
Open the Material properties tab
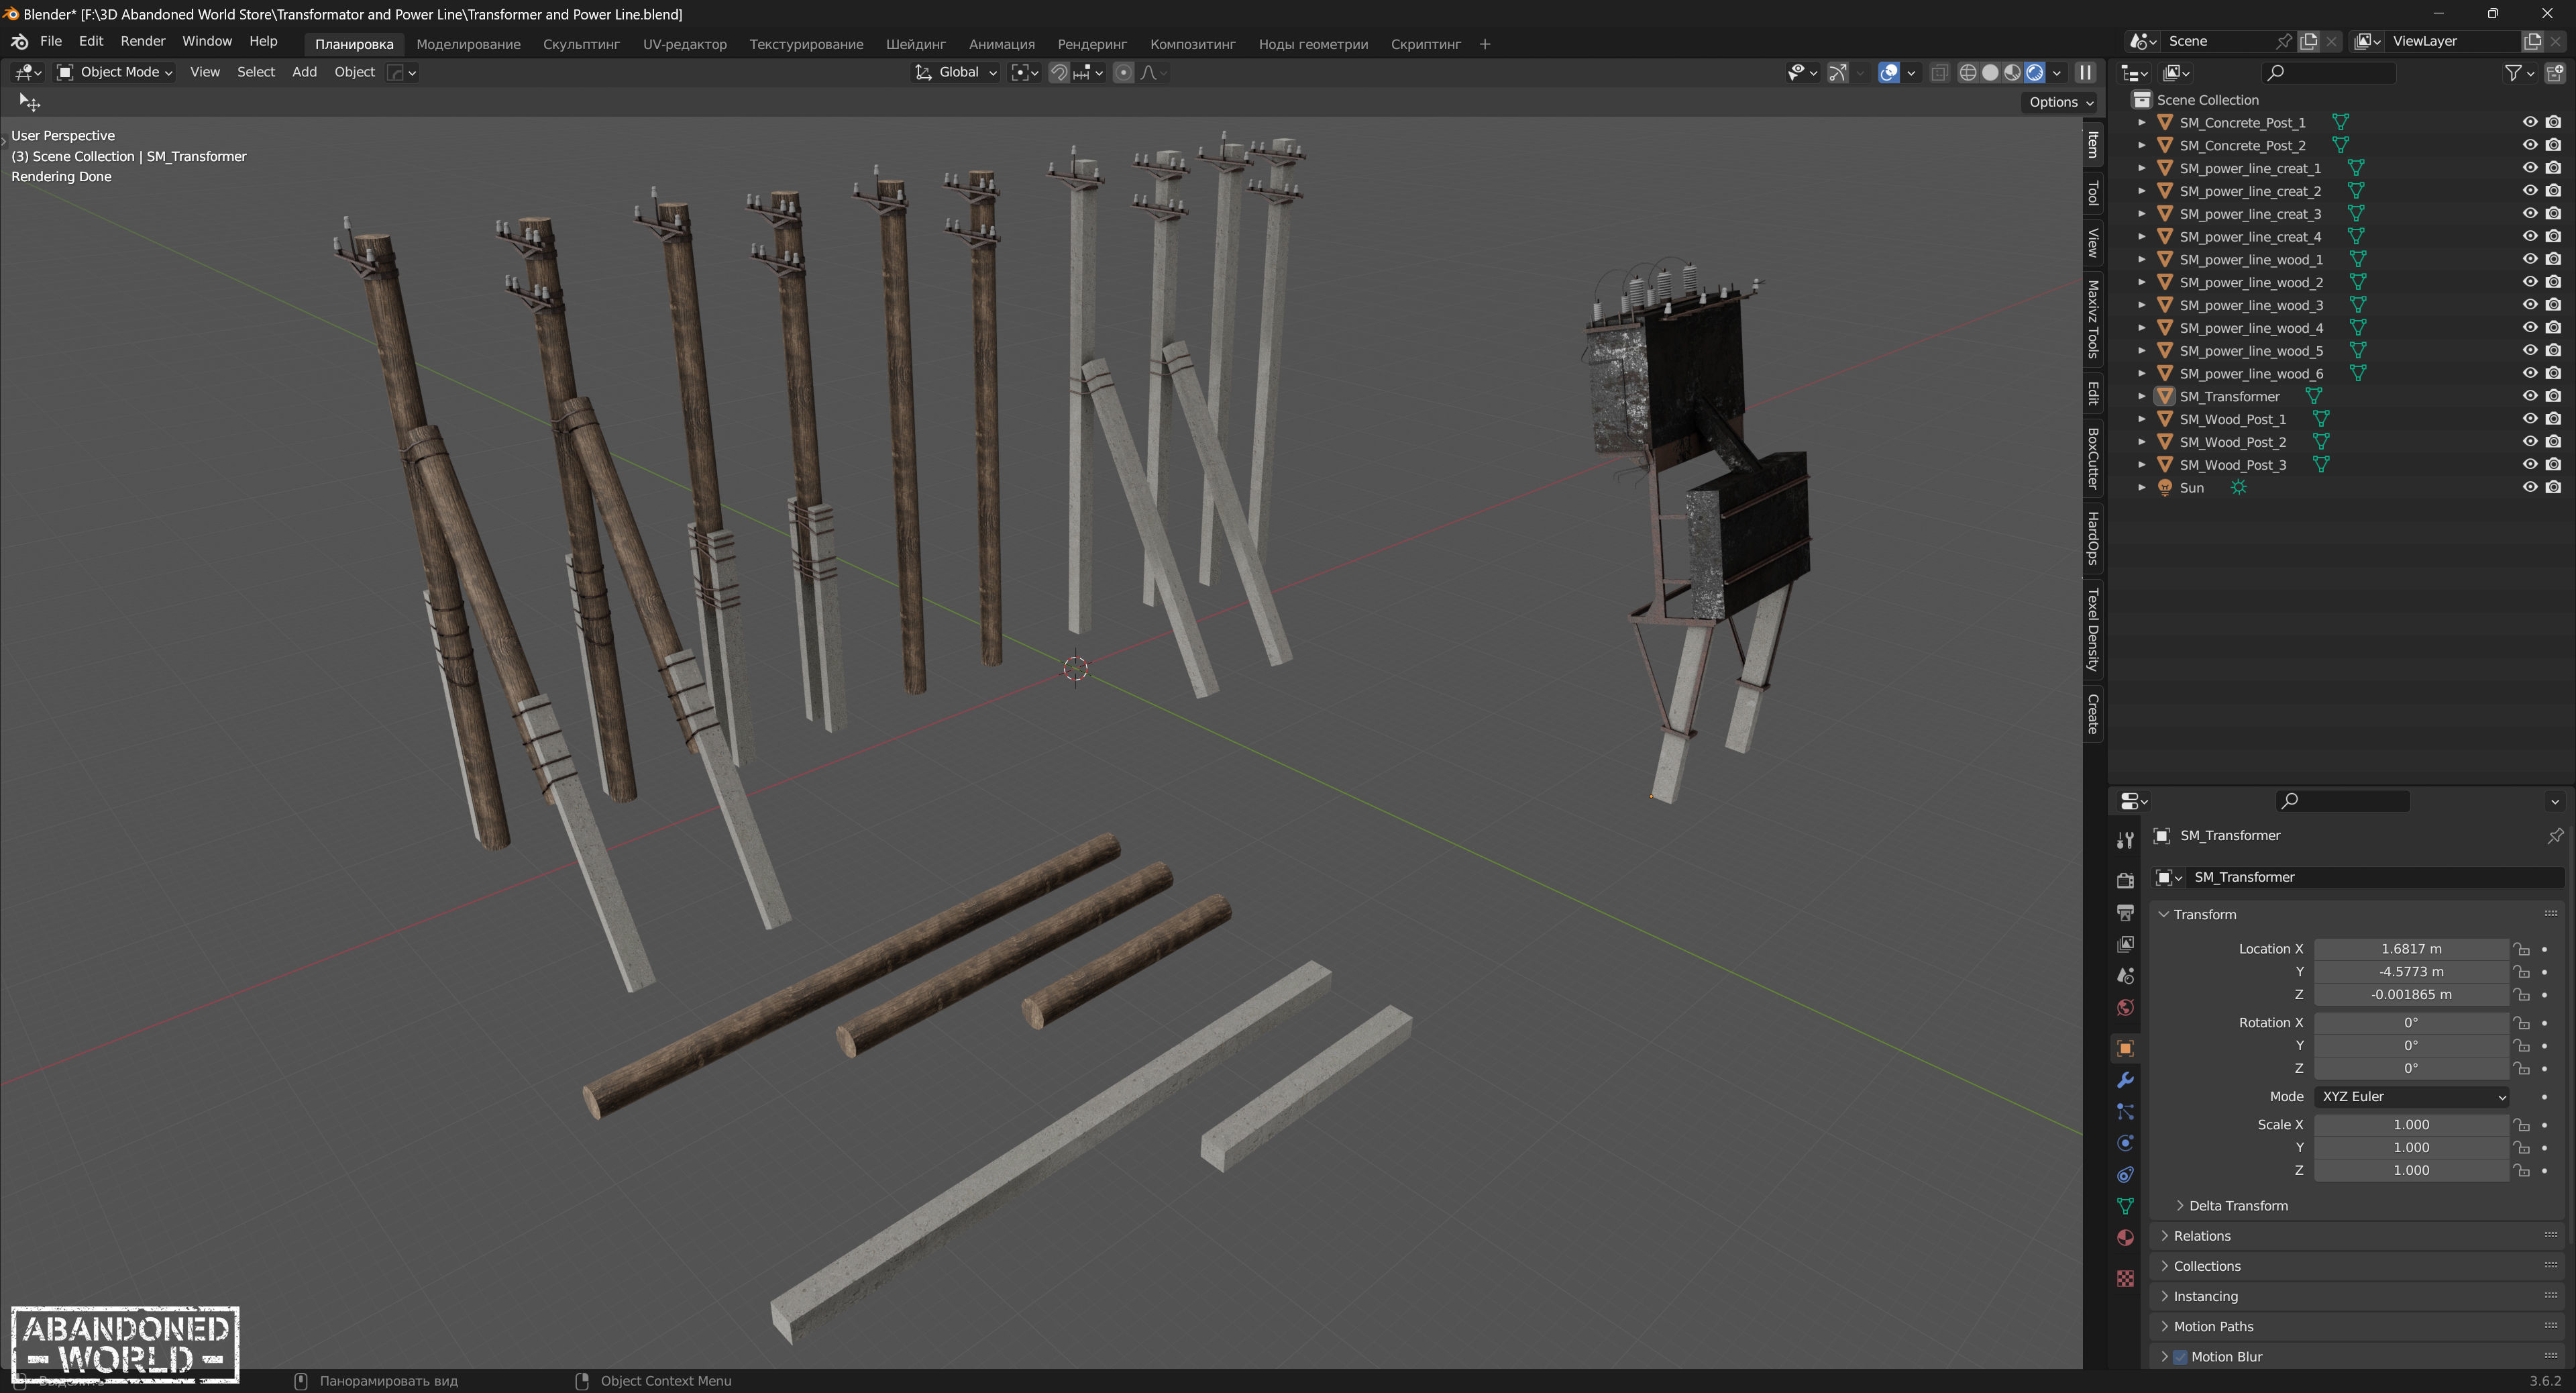[2125, 1238]
